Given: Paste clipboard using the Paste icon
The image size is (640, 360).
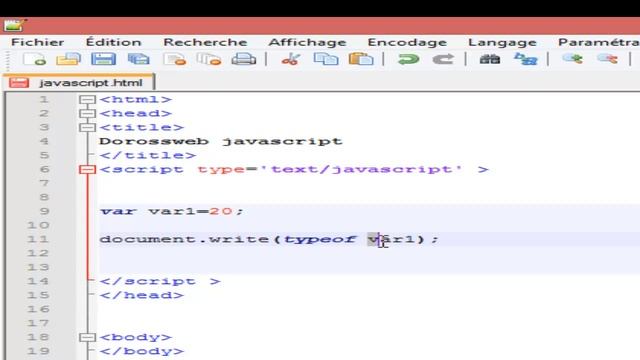Looking at the screenshot, I should [361, 59].
